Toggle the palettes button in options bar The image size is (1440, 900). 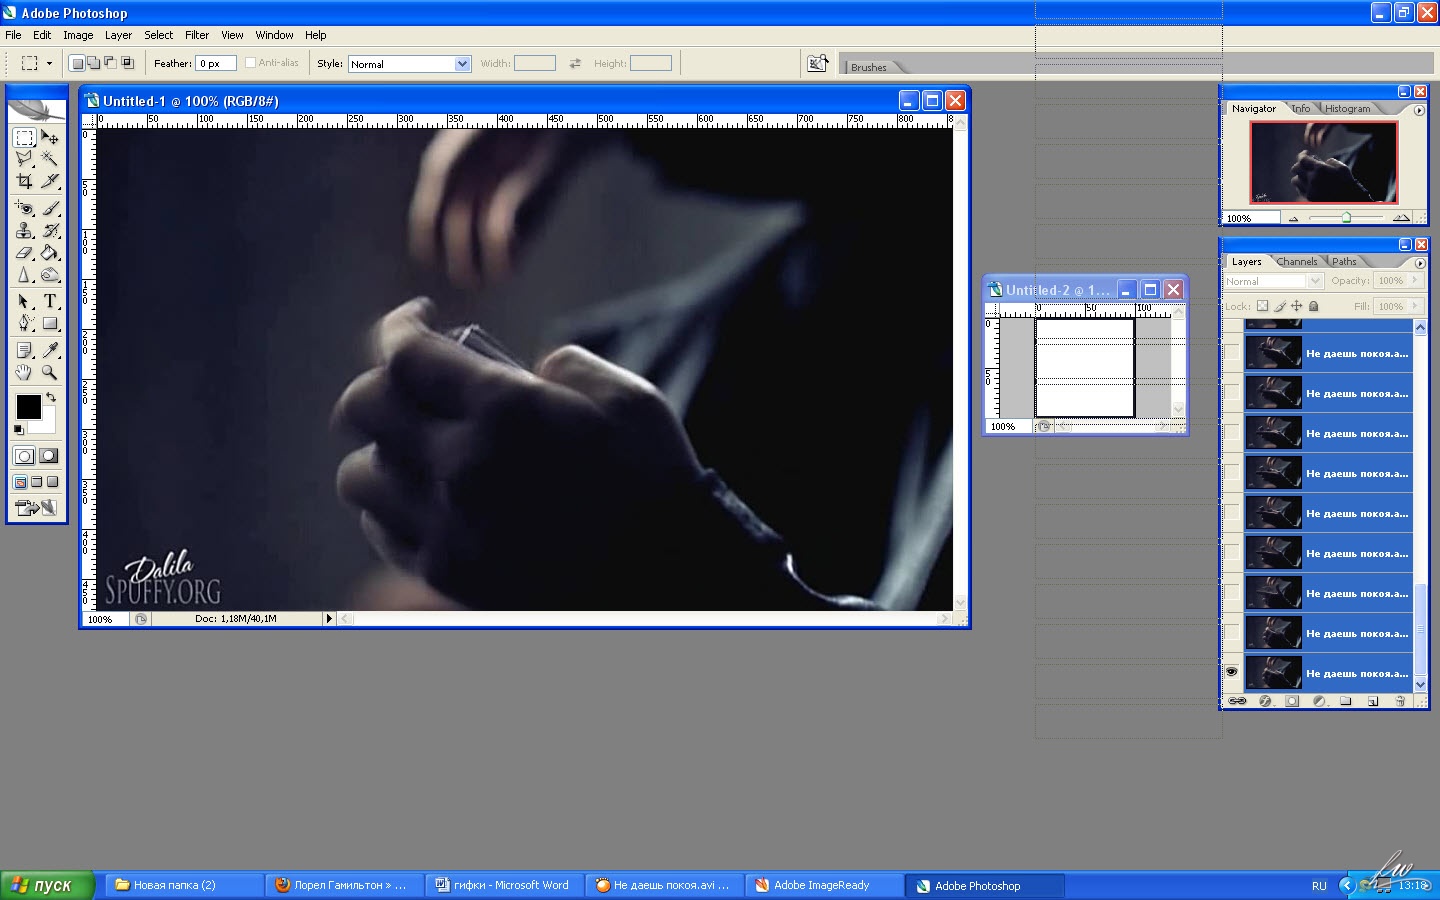point(818,63)
